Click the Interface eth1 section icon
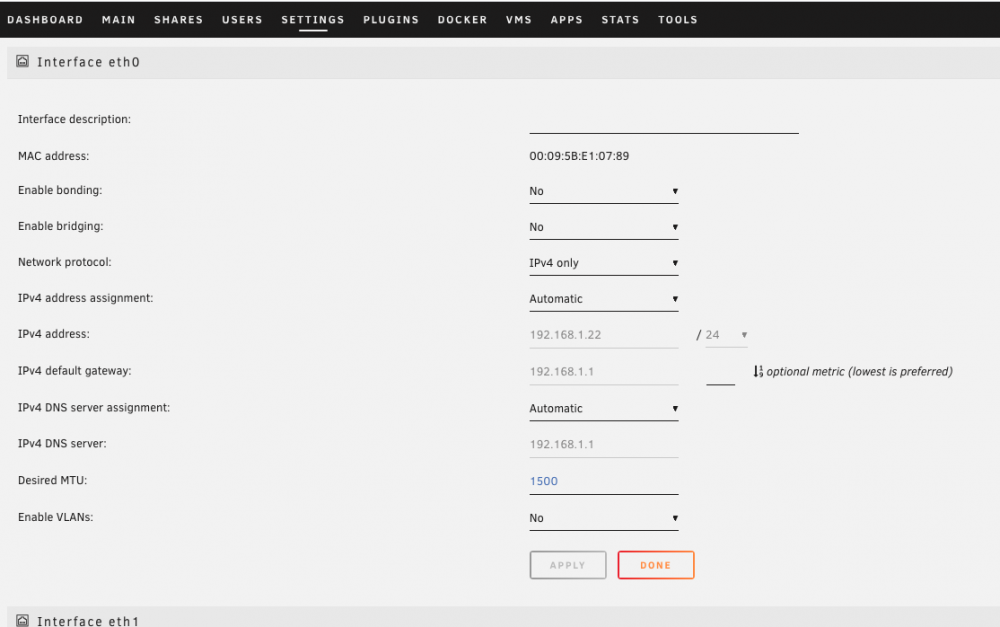Viewport: 1000px width, 627px height. point(22,621)
